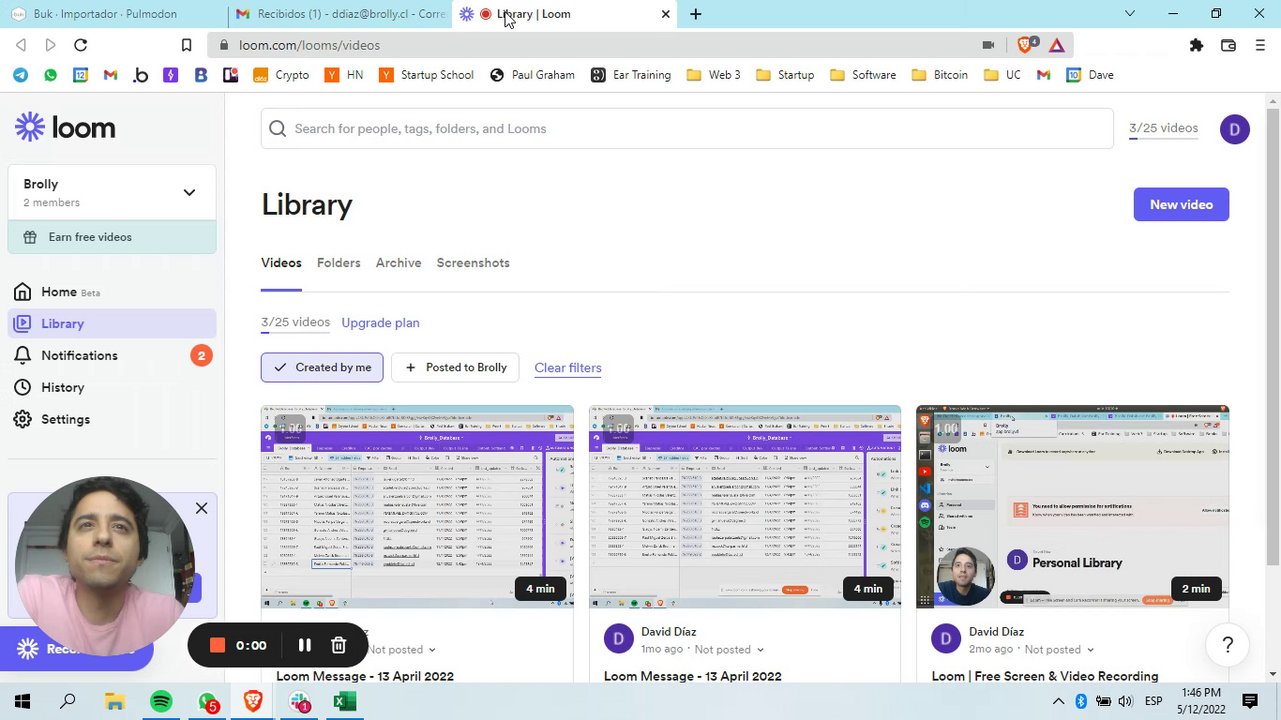Click the notifications badge showing 2
This screenshot has height=720, width=1281.
[201, 355]
